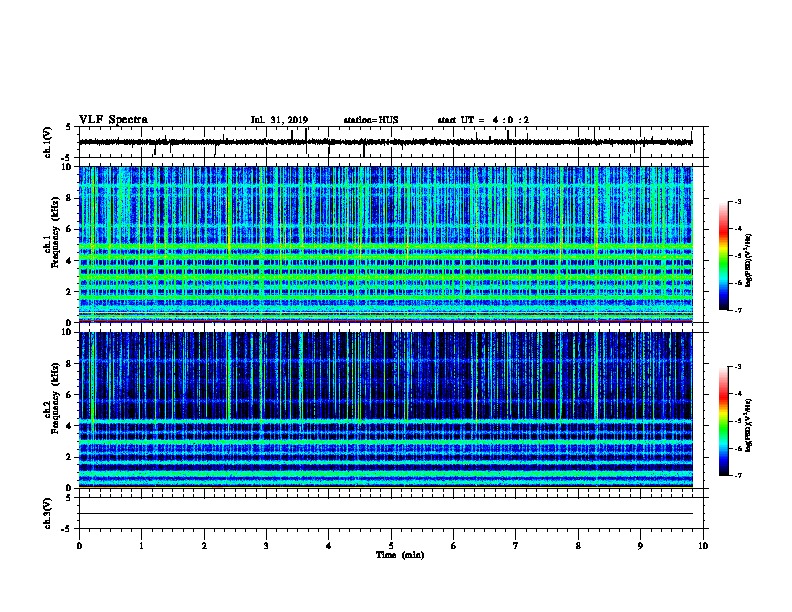Image resolution: width=792 pixels, height=612 pixels.
Task: Click the "ch.3(V)" axis label
Action: (x=48, y=513)
